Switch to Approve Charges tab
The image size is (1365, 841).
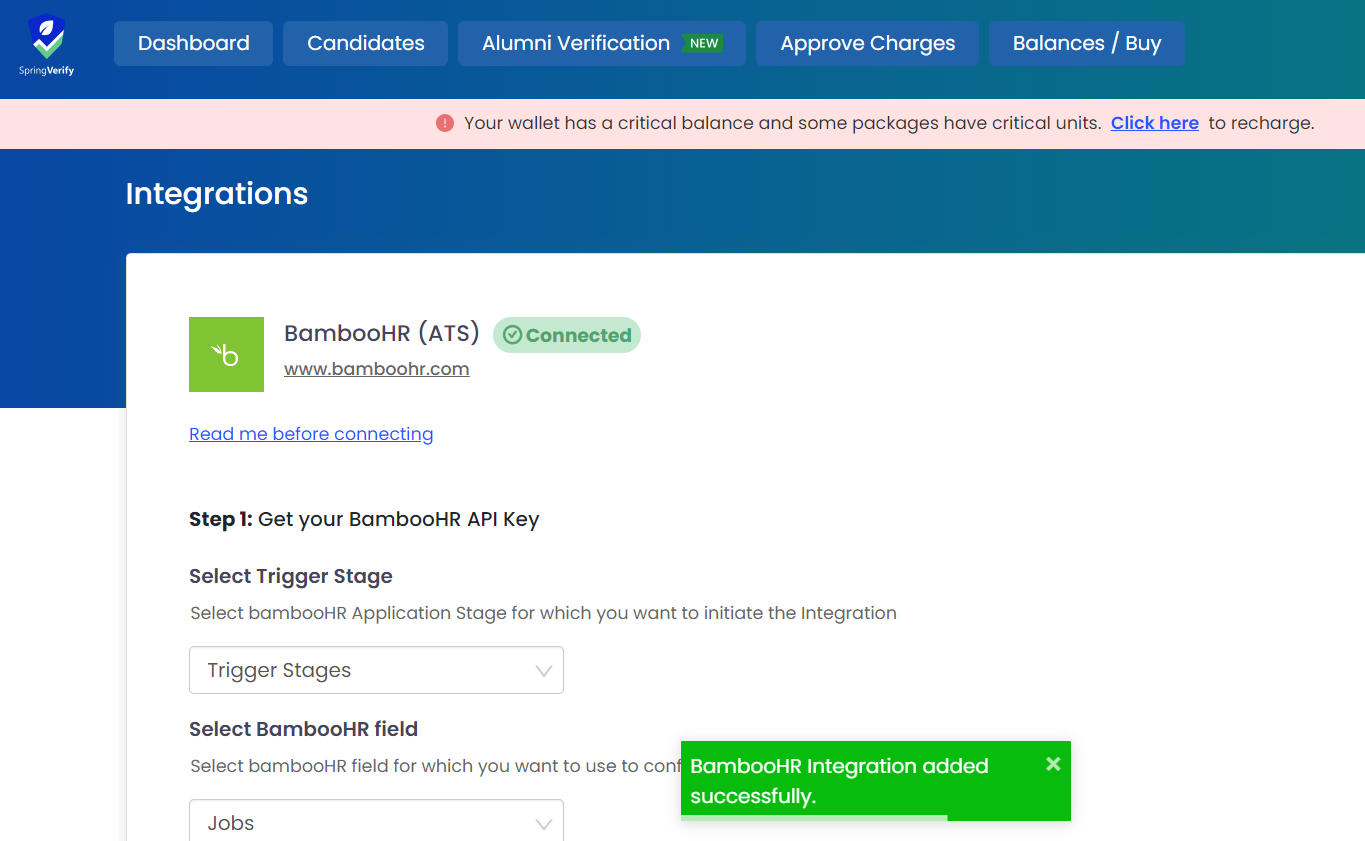click(x=867, y=43)
